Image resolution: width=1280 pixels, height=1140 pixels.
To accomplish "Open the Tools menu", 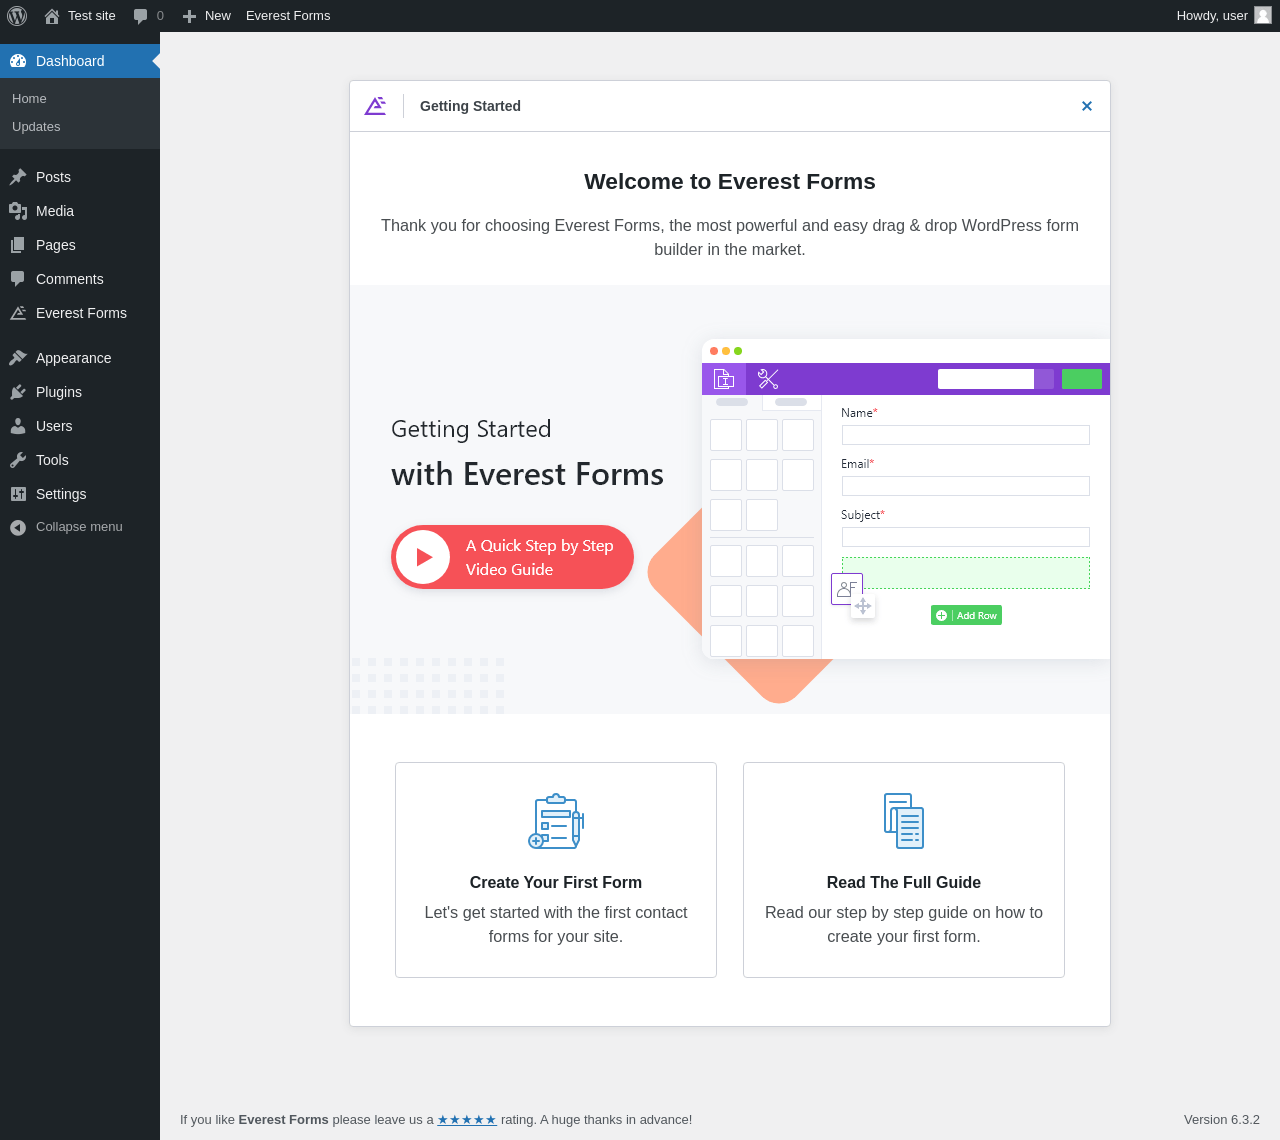I will tap(80, 460).
